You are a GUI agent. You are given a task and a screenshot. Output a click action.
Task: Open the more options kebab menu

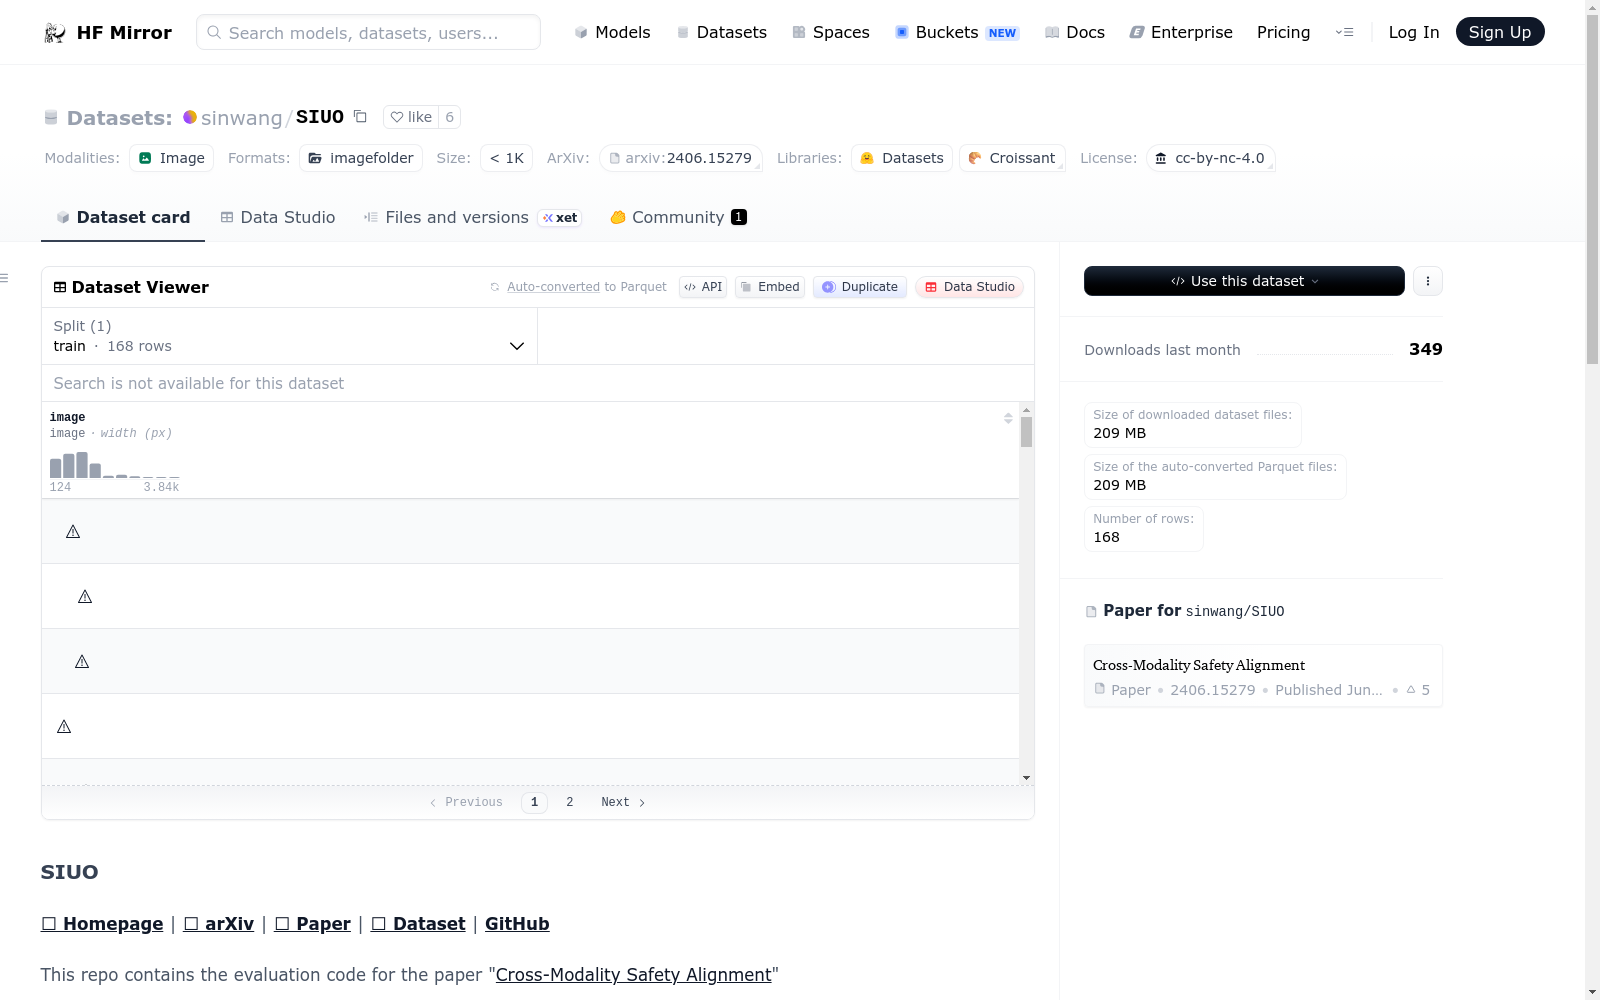pos(1428,281)
